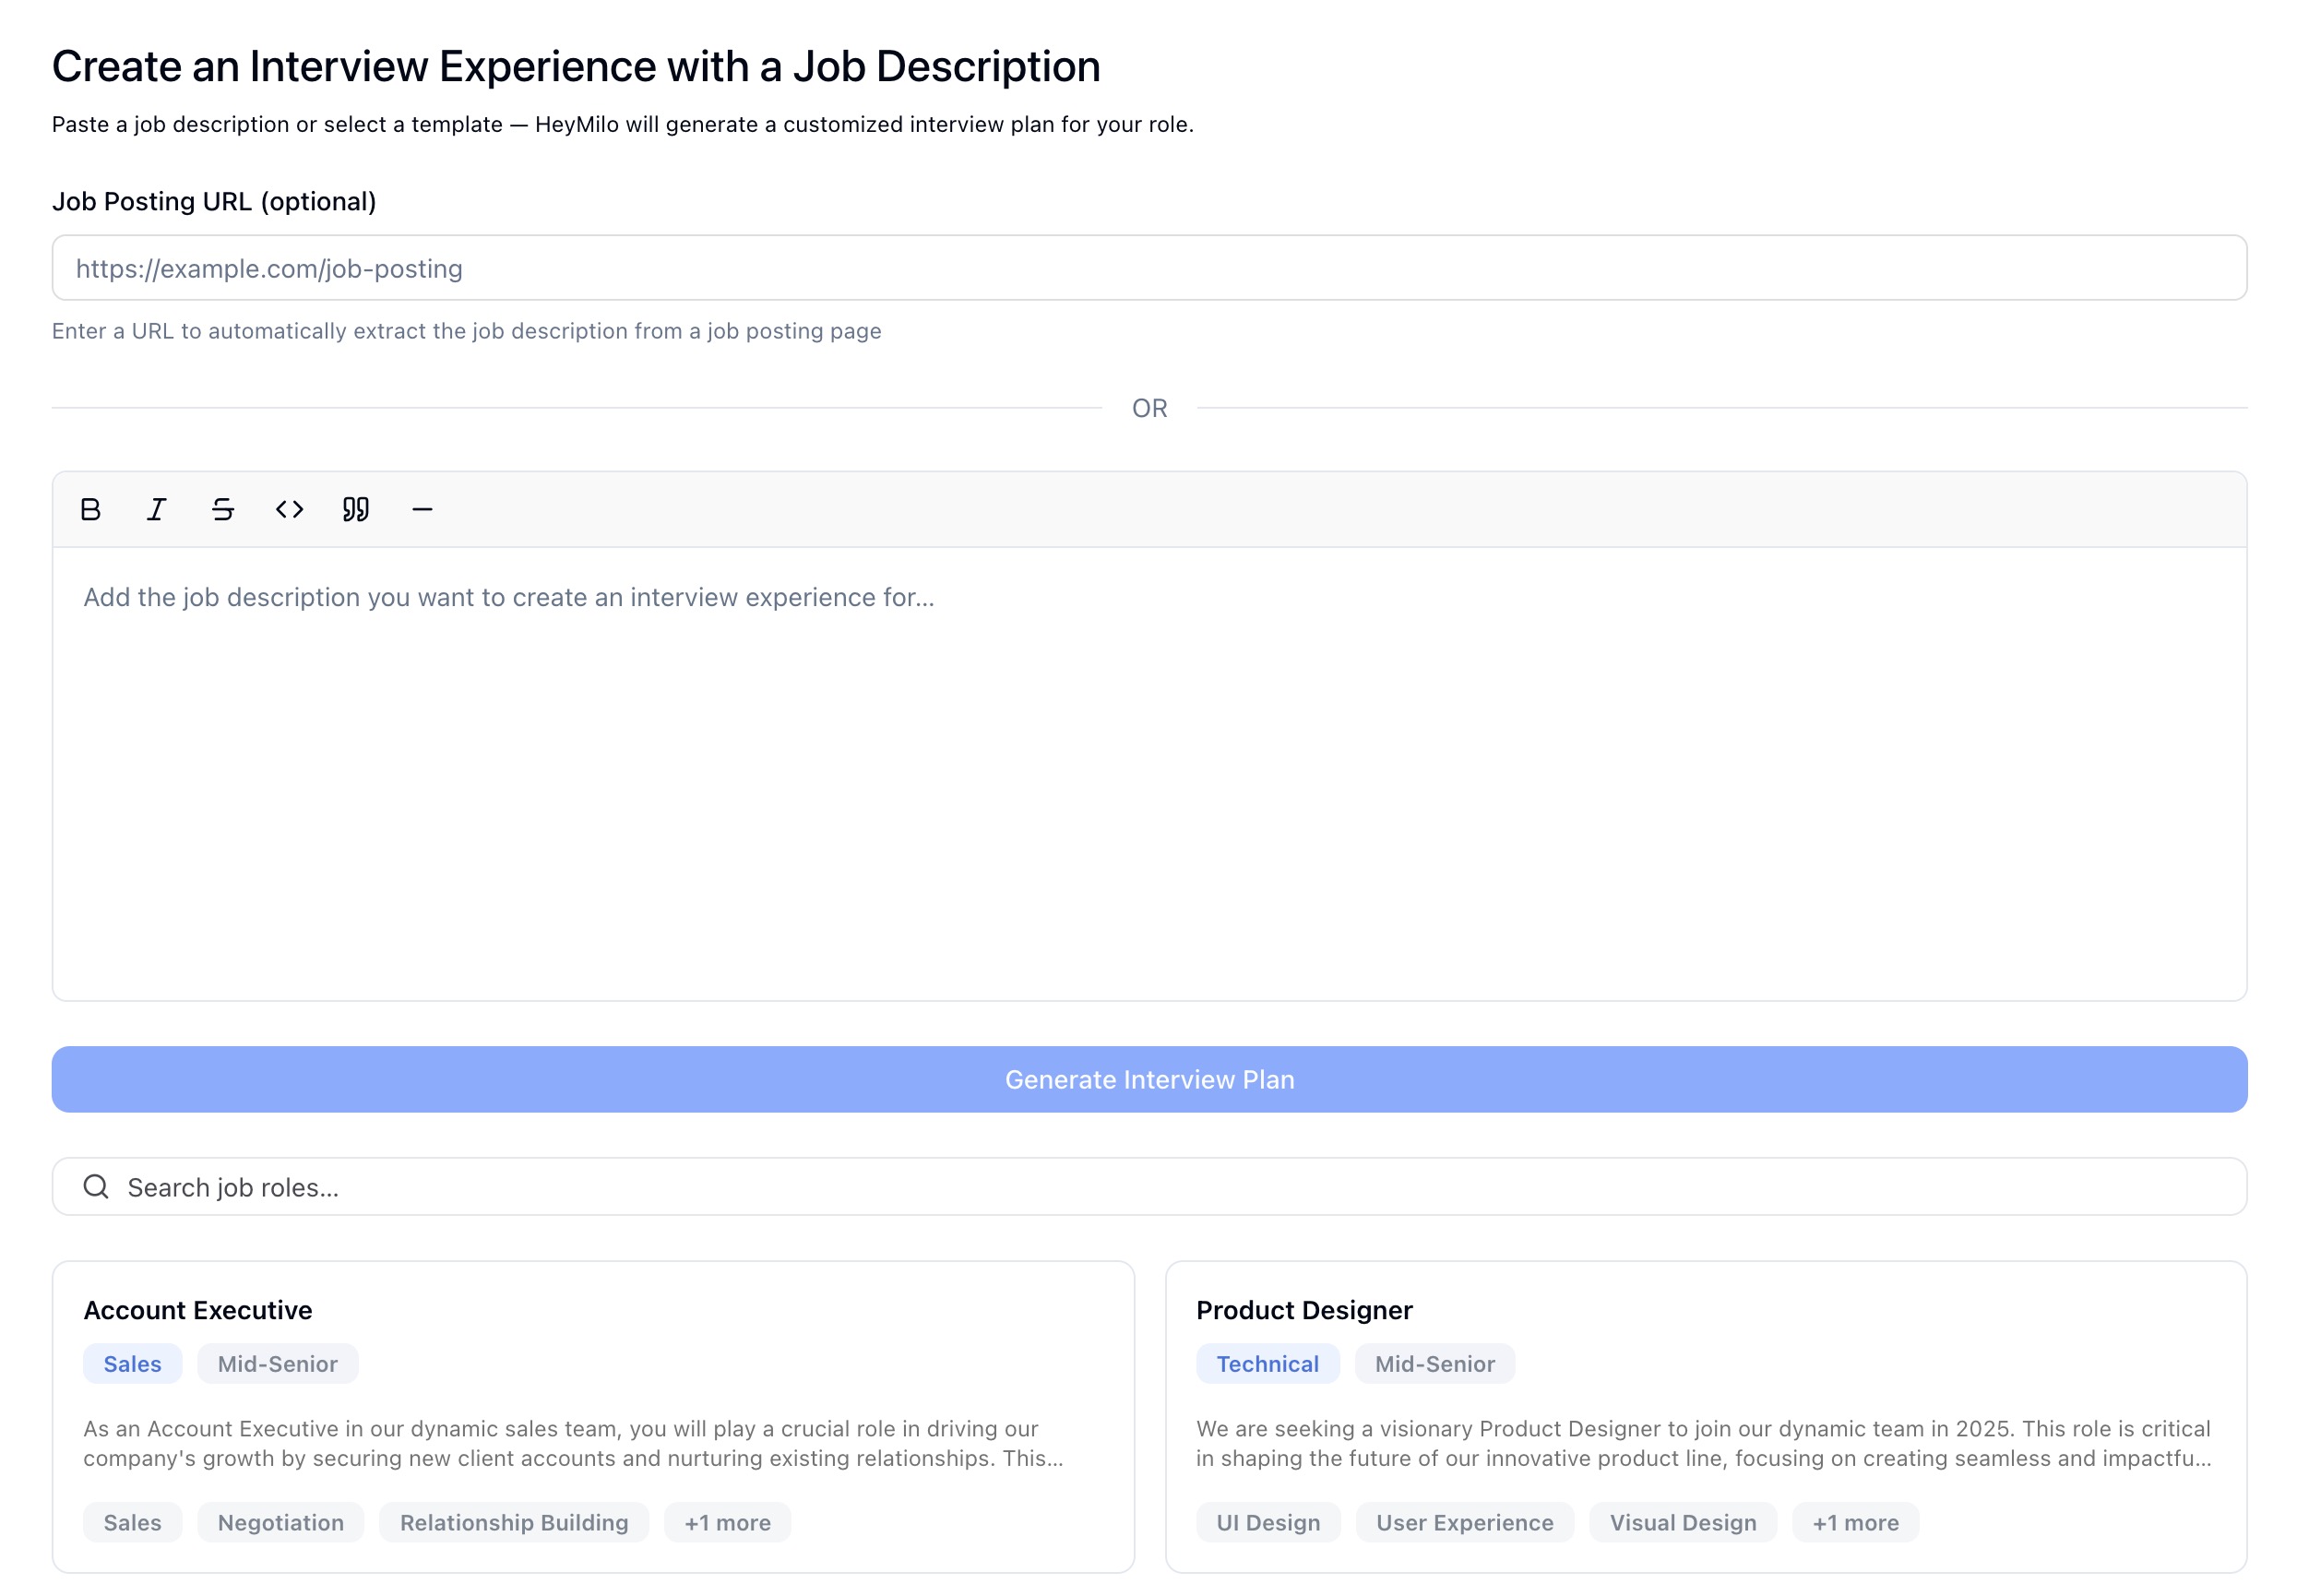The image size is (2297, 1596).
Task: Focus the job description text area
Action: [1148, 772]
